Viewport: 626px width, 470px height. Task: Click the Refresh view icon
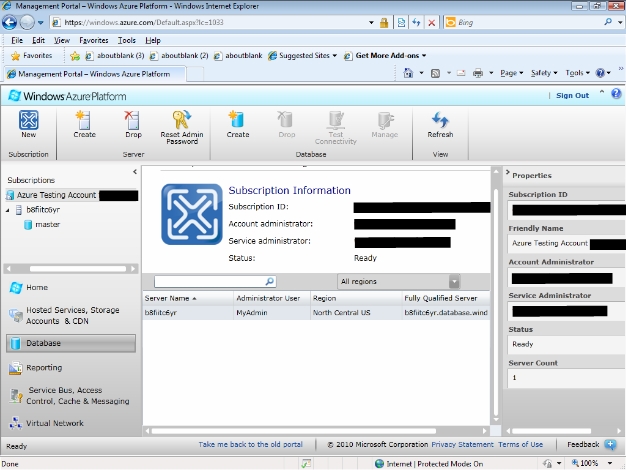(440, 120)
